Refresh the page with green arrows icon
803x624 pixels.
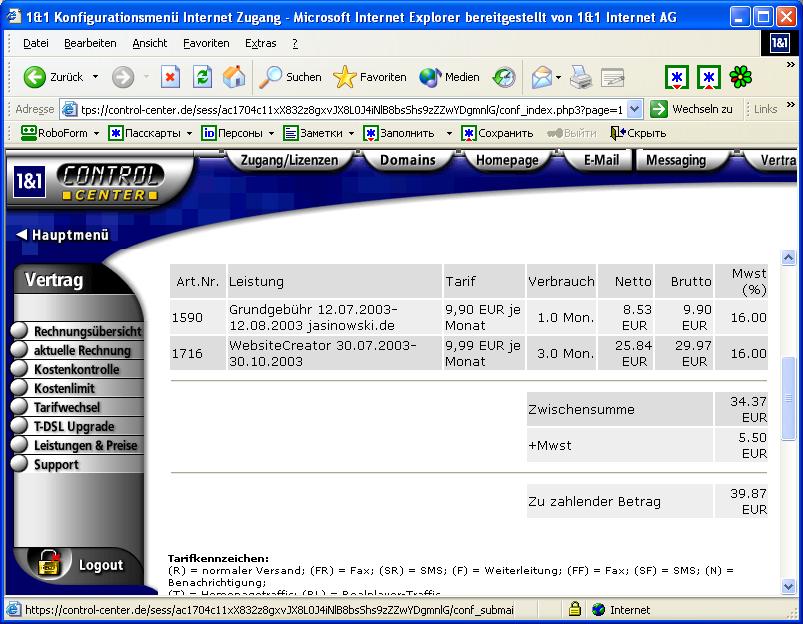click(x=202, y=77)
